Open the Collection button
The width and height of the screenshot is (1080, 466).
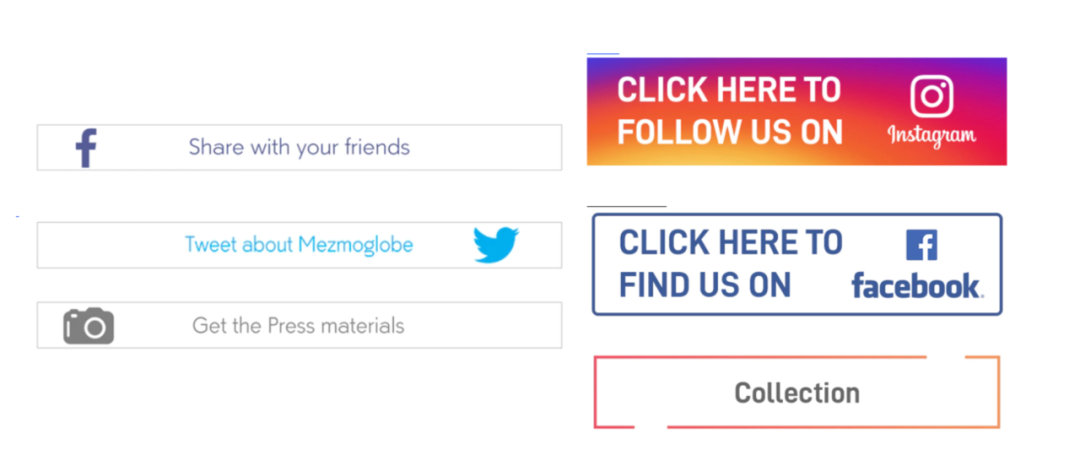[x=797, y=392]
